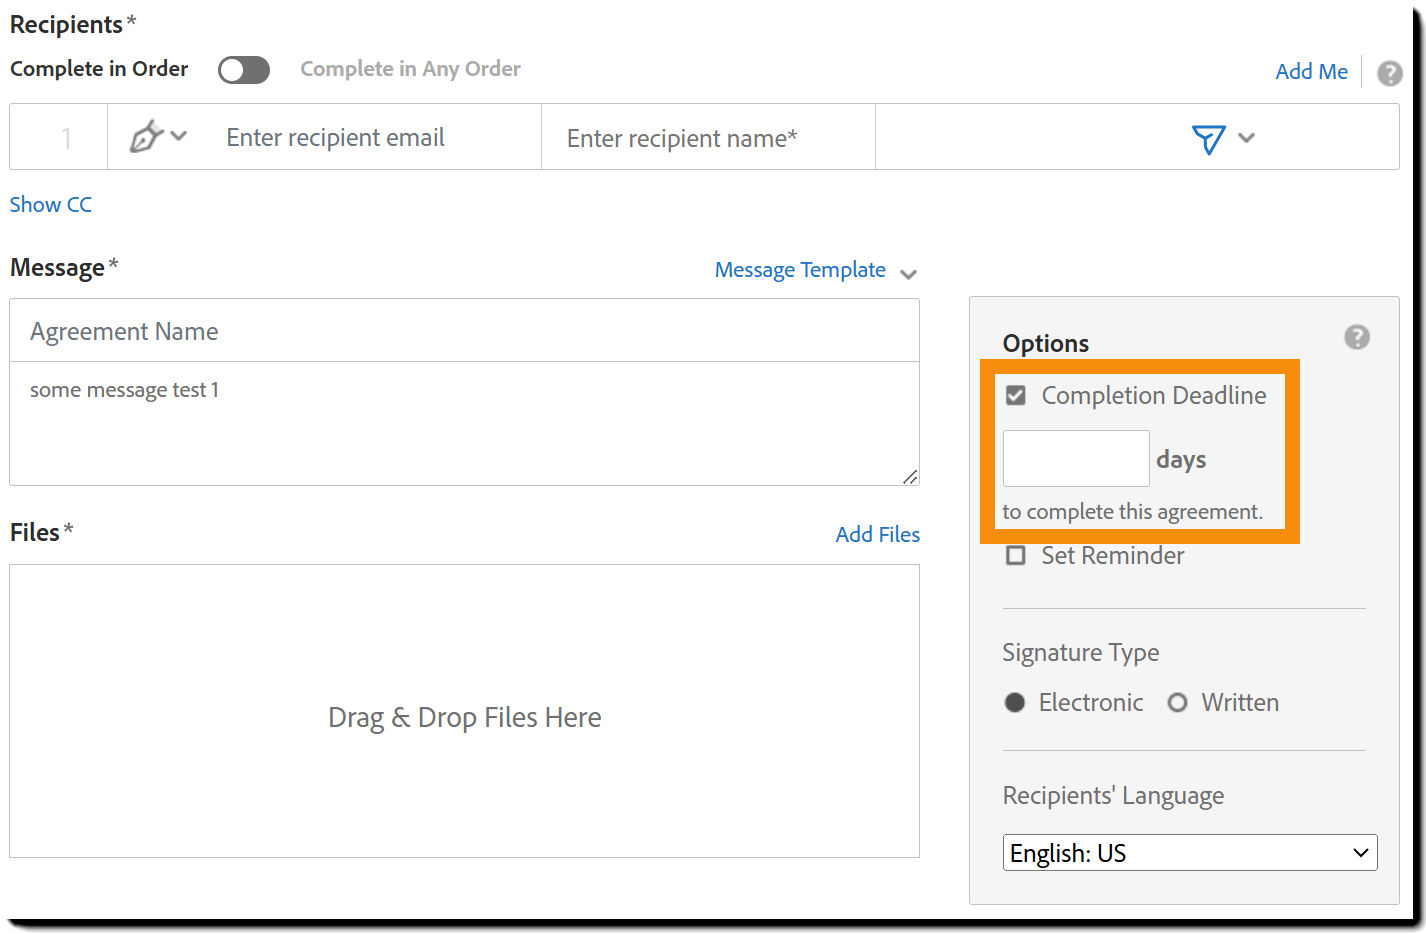The image size is (1426, 934).
Task: Click the days input under Completion Deadline
Action: point(1075,458)
